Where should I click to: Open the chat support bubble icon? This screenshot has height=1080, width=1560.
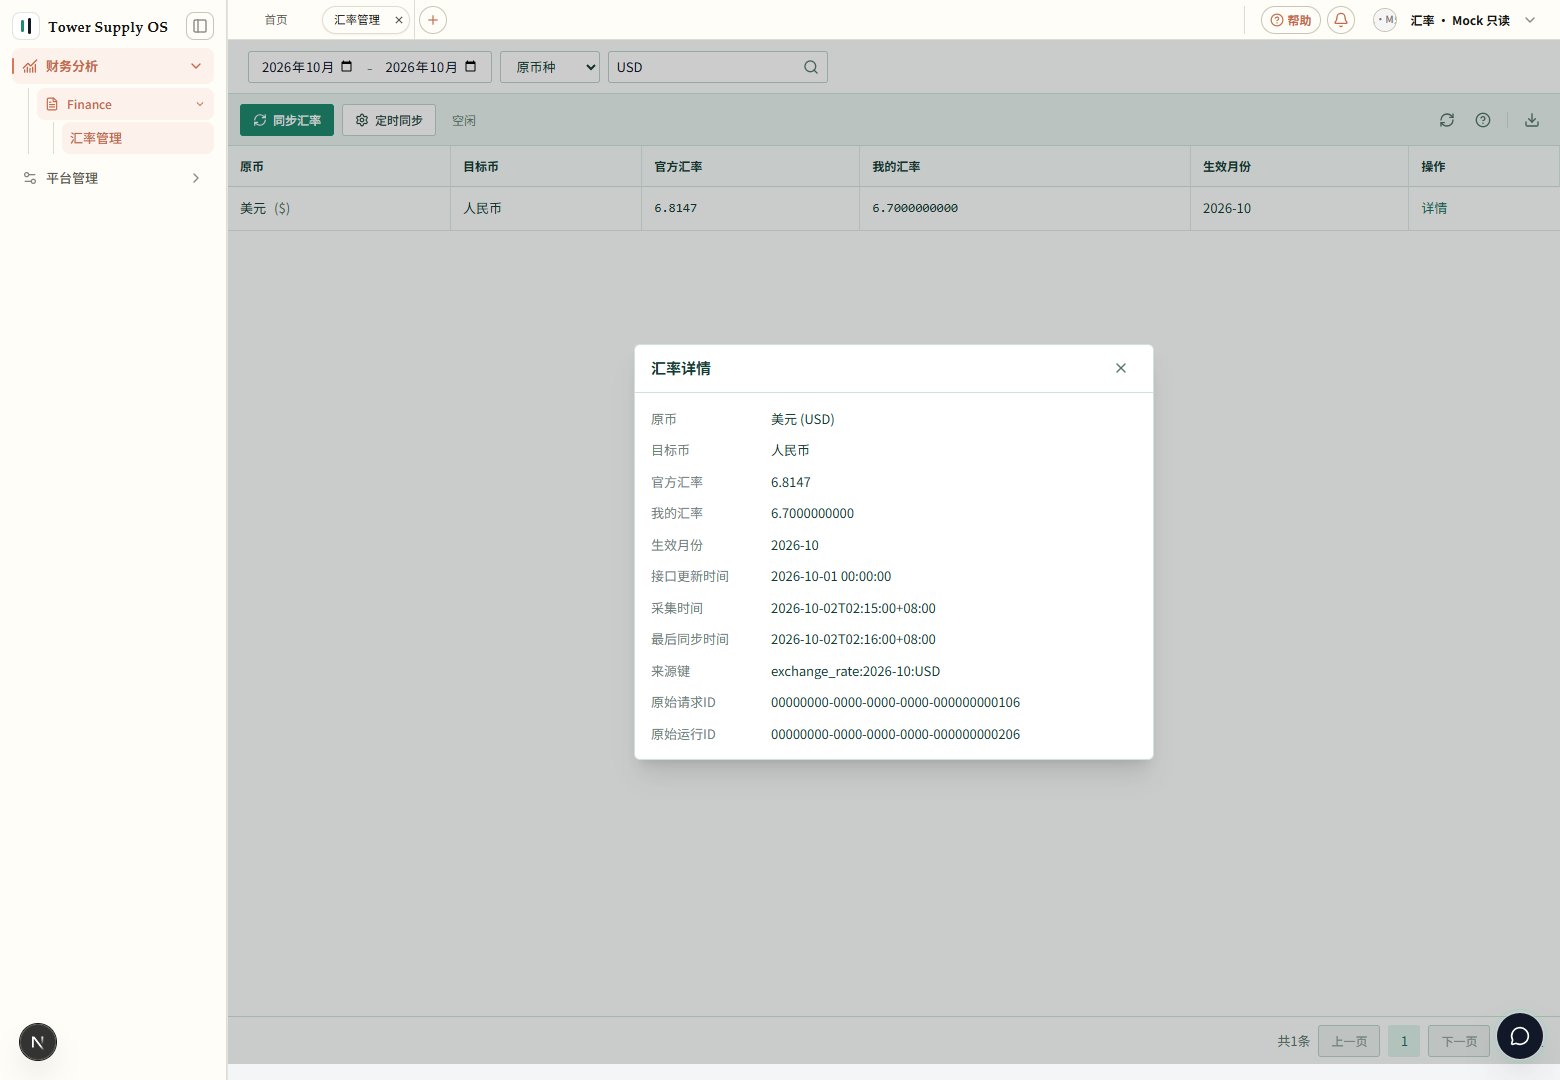[1520, 1036]
